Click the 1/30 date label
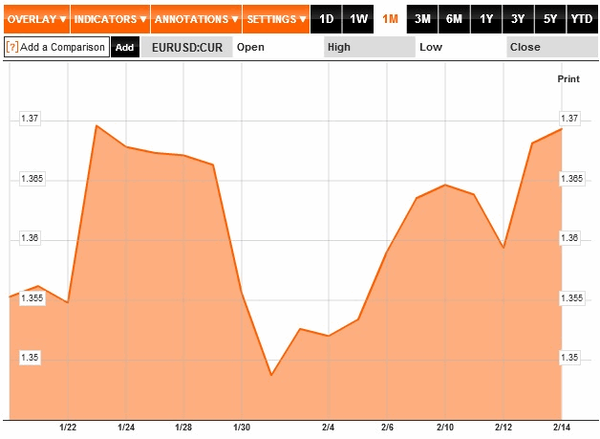Image resolution: width=600 pixels, height=439 pixels. [241, 428]
